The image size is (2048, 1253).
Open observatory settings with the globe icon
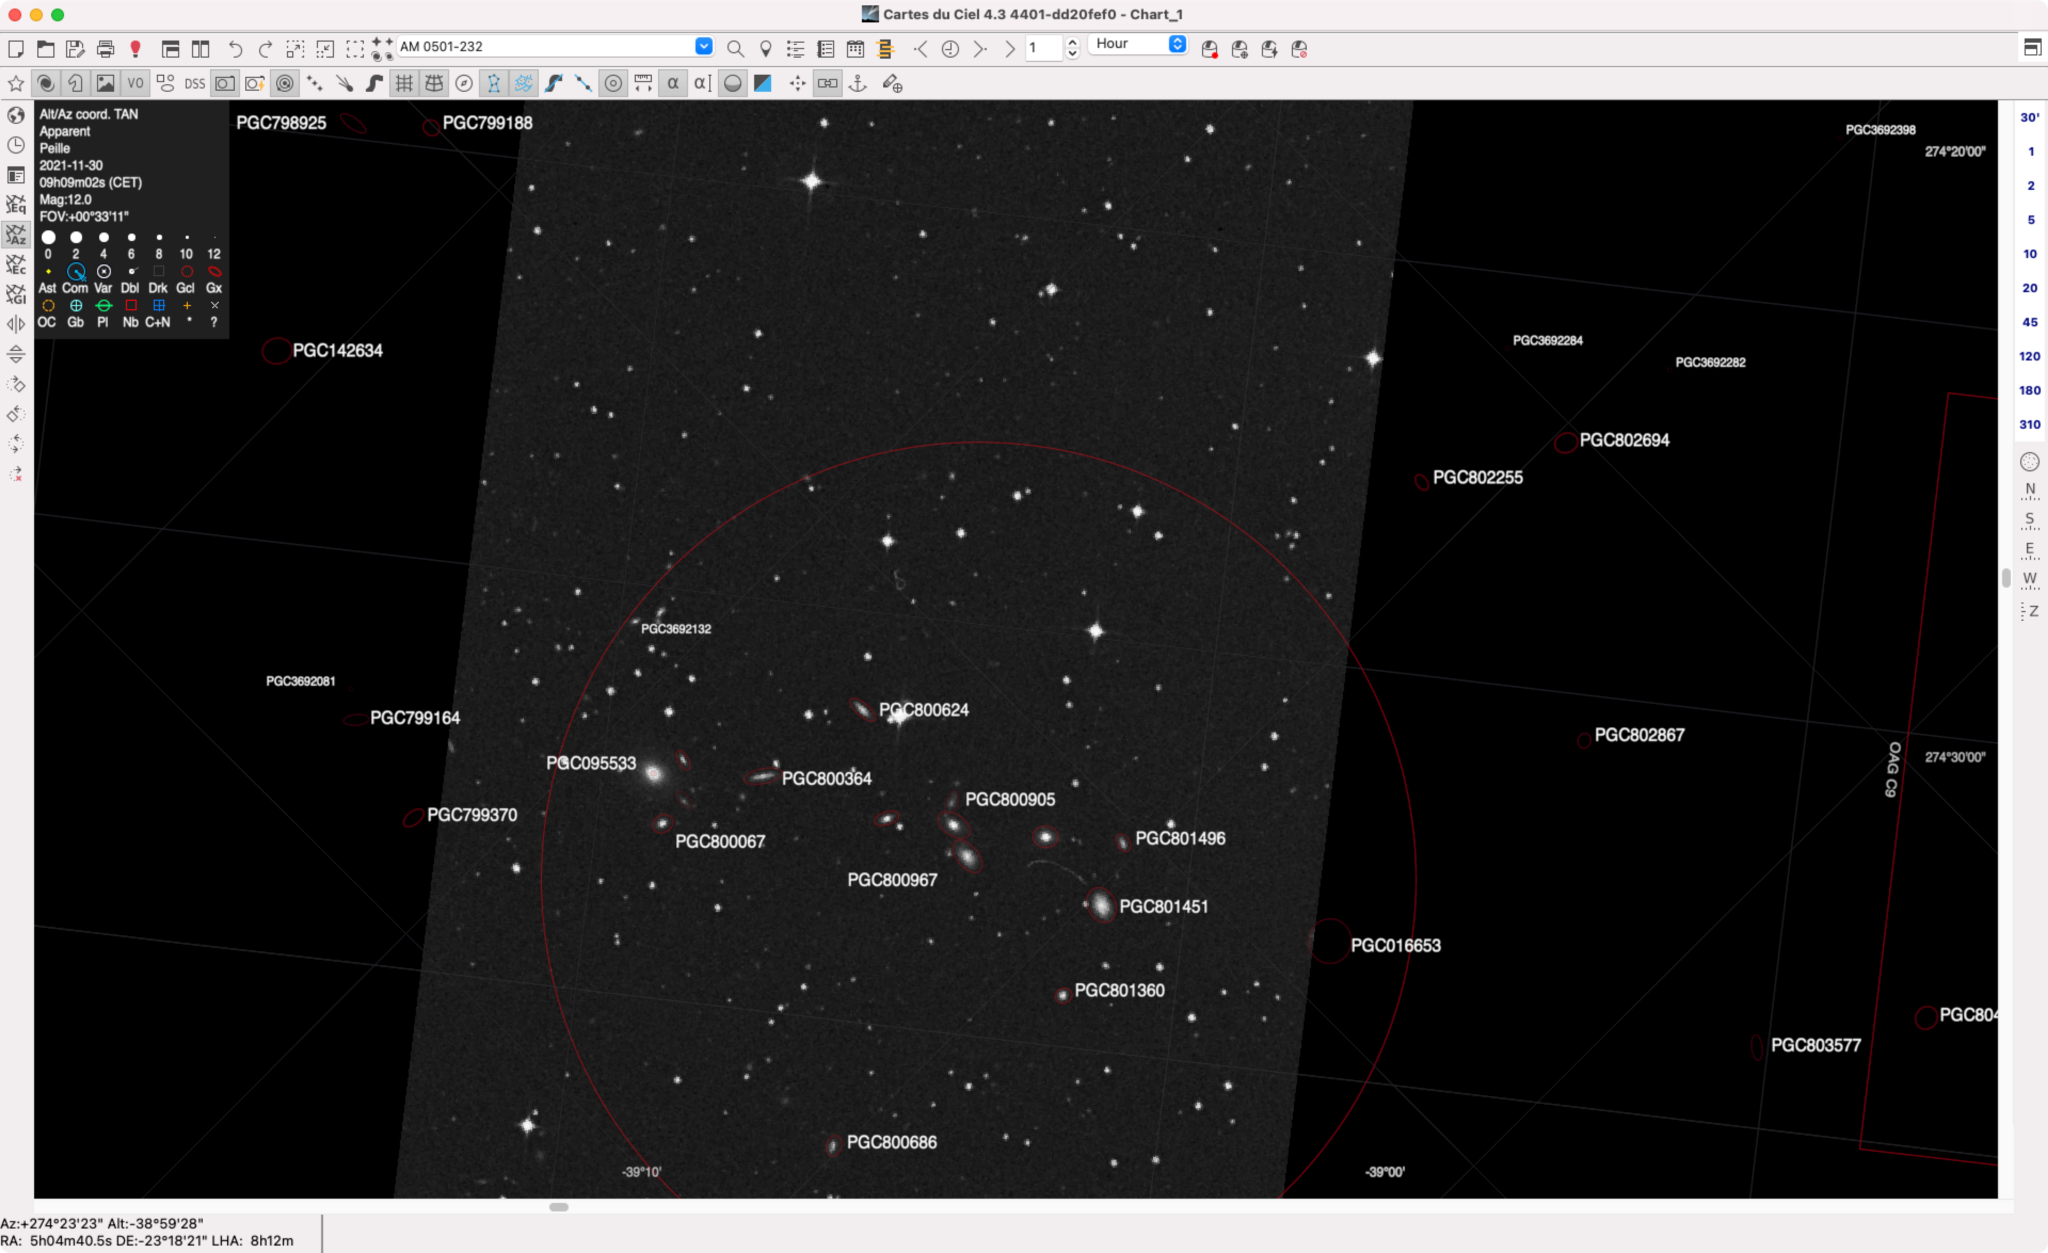click(16, 115)
